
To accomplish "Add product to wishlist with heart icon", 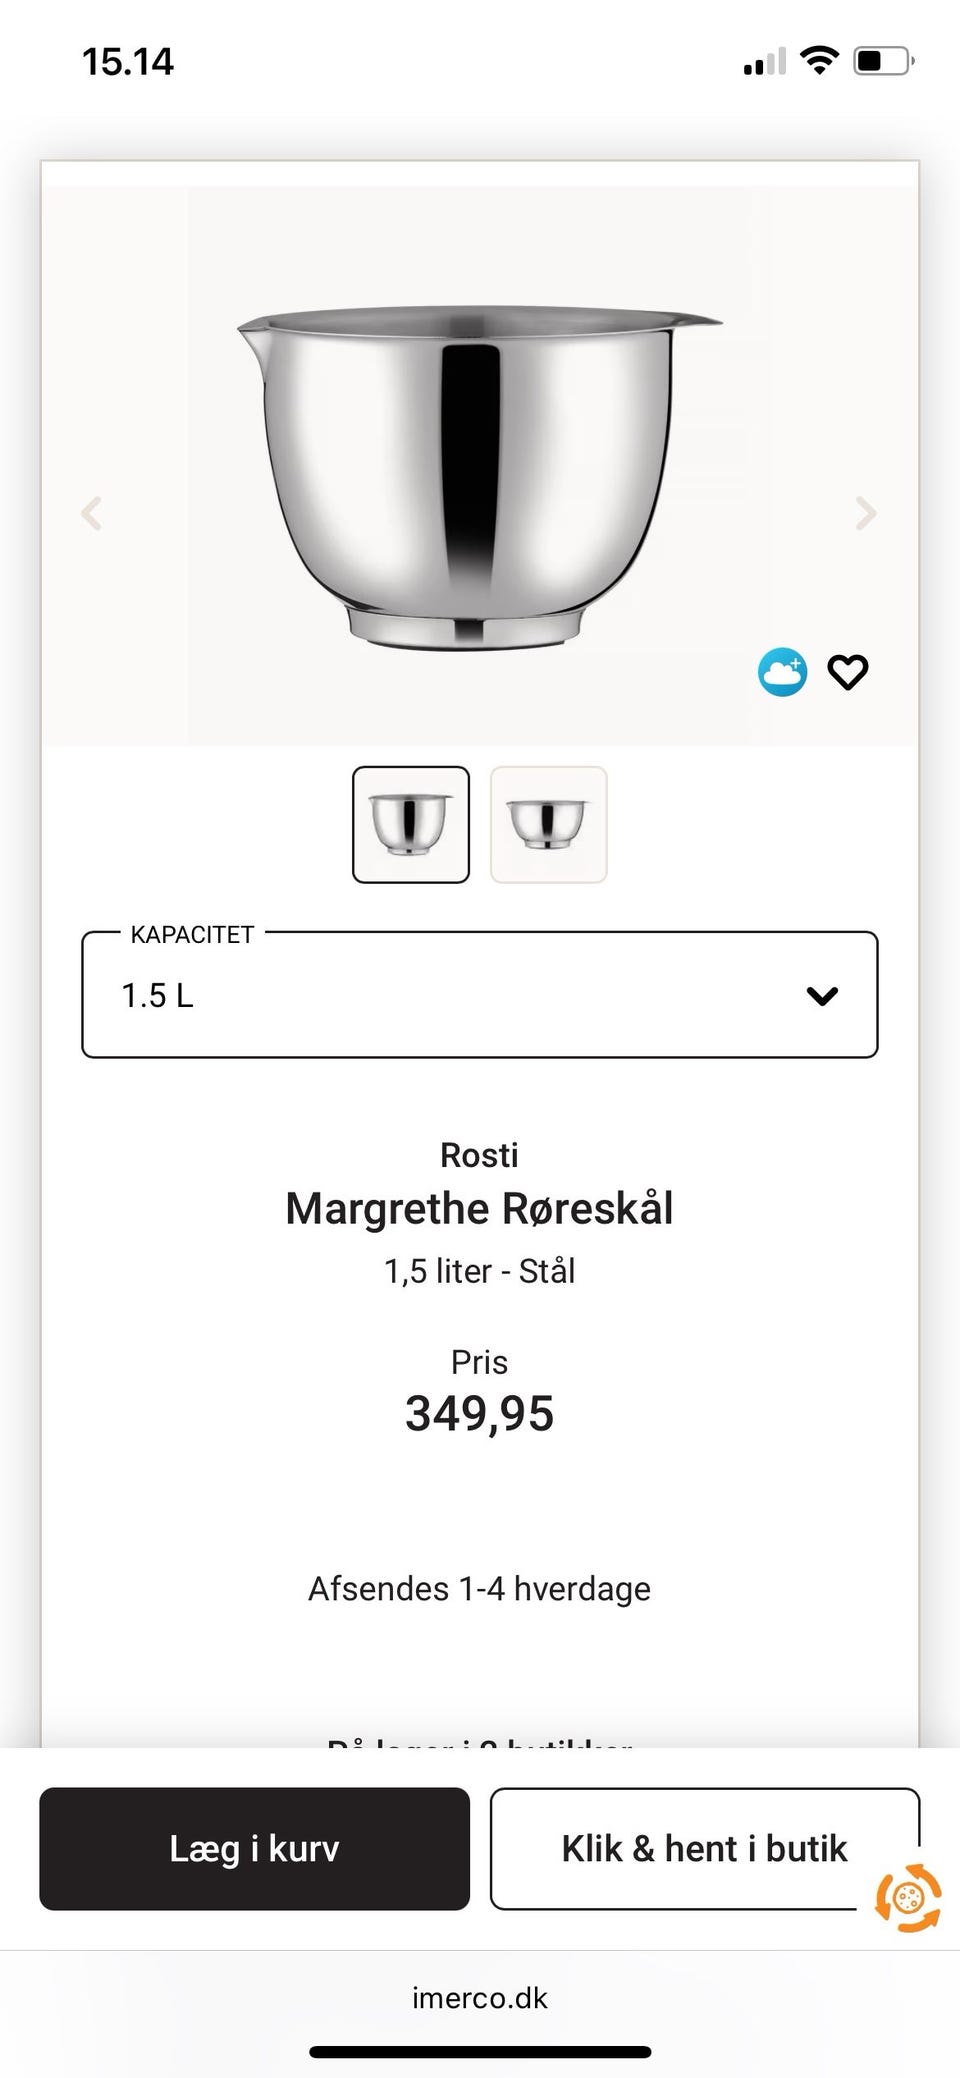I will pyautogui.click(x=848, y=672).
